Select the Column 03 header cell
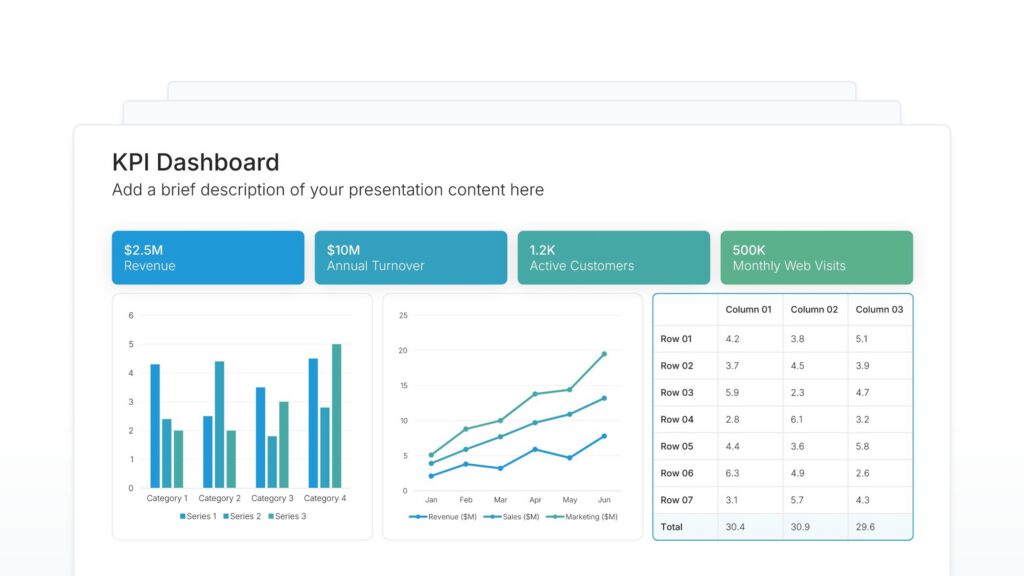This screenshot has width=1024, height=576. pyautogui.click(x=879, y=310)
